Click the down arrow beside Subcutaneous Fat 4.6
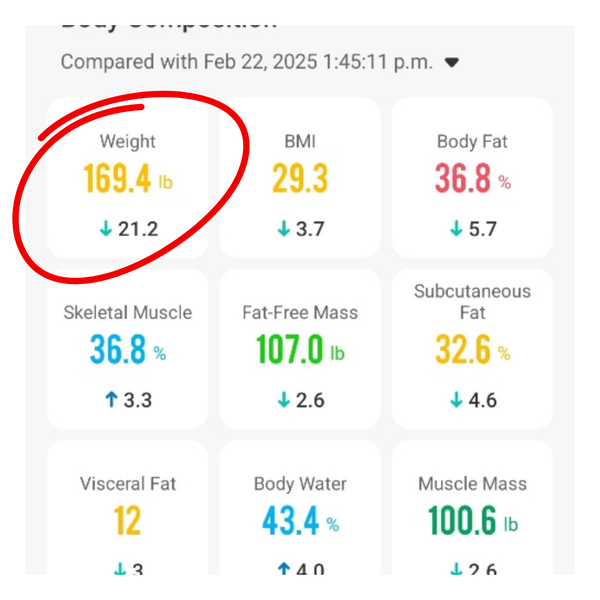Viewport: 600px width, 600px height. coord(456,400)
